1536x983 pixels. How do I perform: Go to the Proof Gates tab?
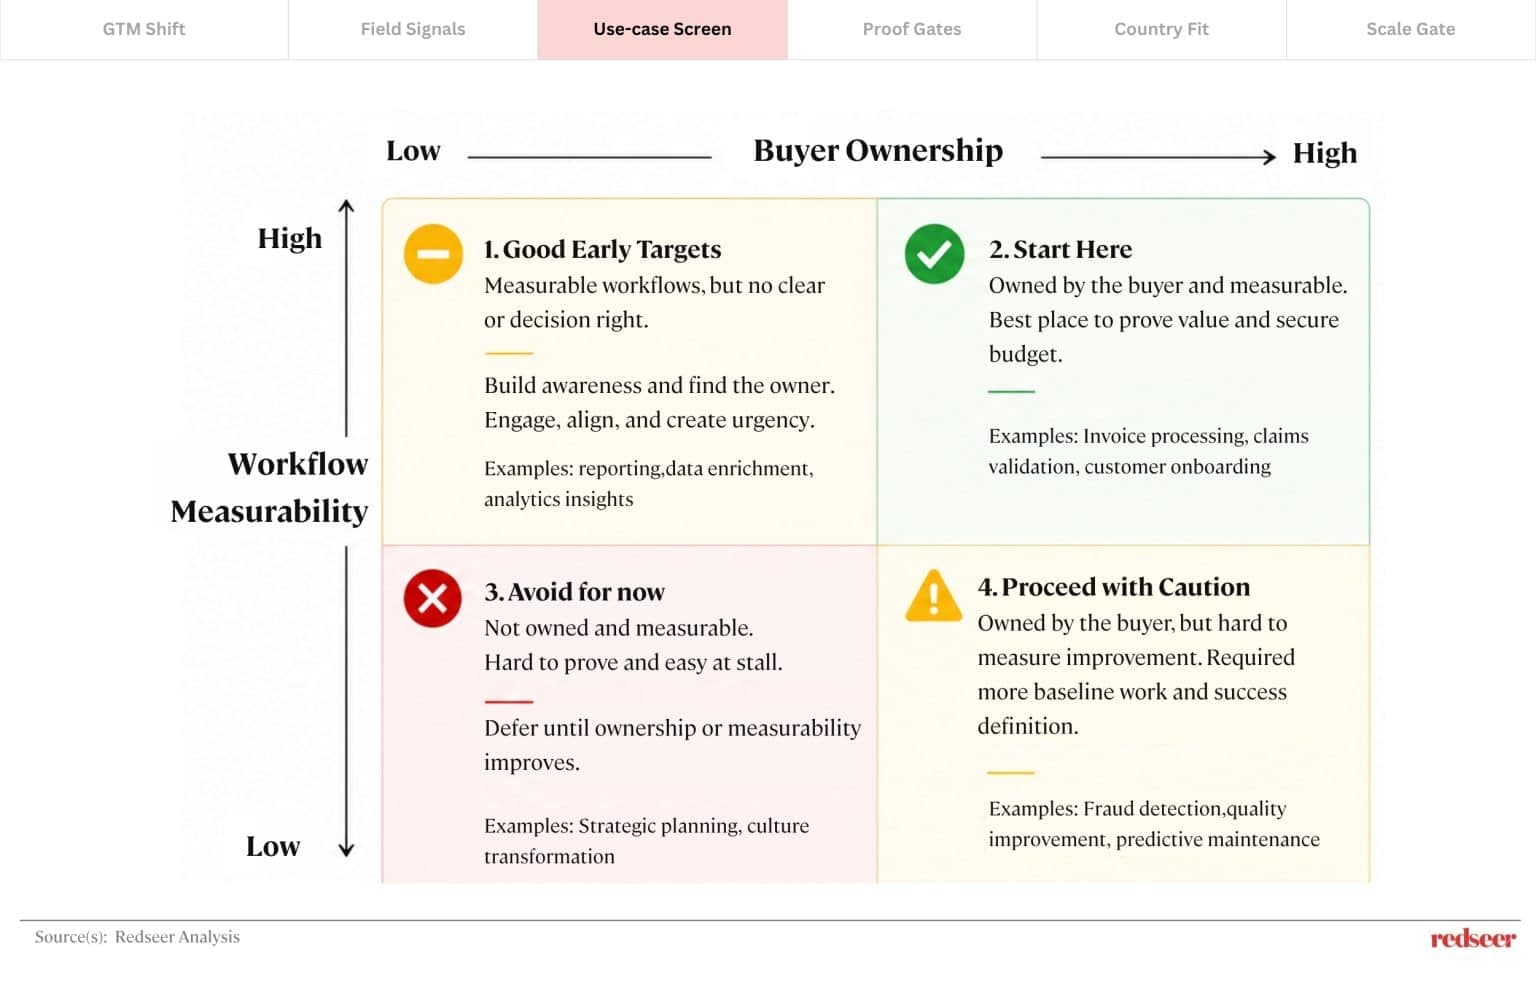912,29
